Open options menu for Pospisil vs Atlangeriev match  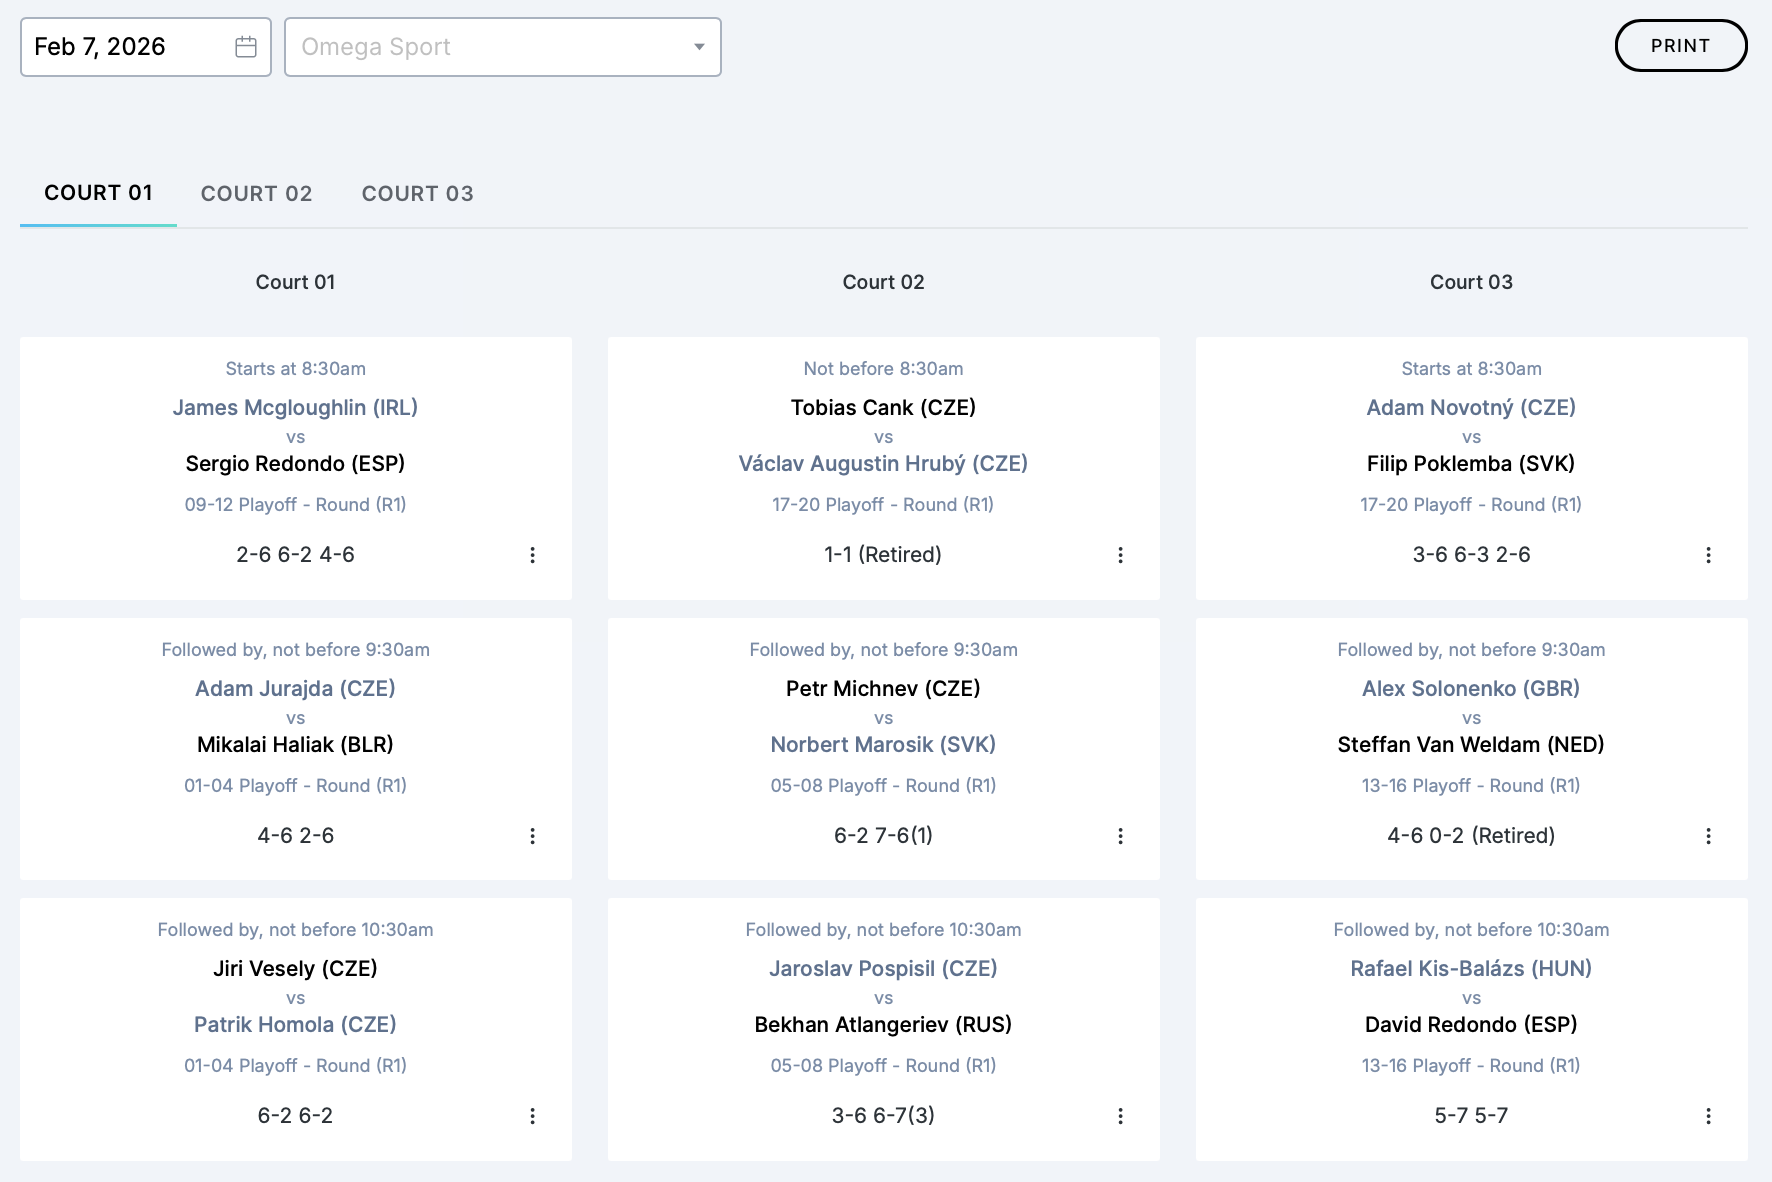point(1120,1116)
